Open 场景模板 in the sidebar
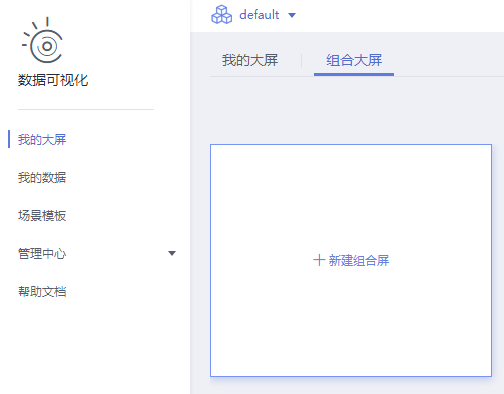This screenshot has height=394, width=504. coord(42,215)
